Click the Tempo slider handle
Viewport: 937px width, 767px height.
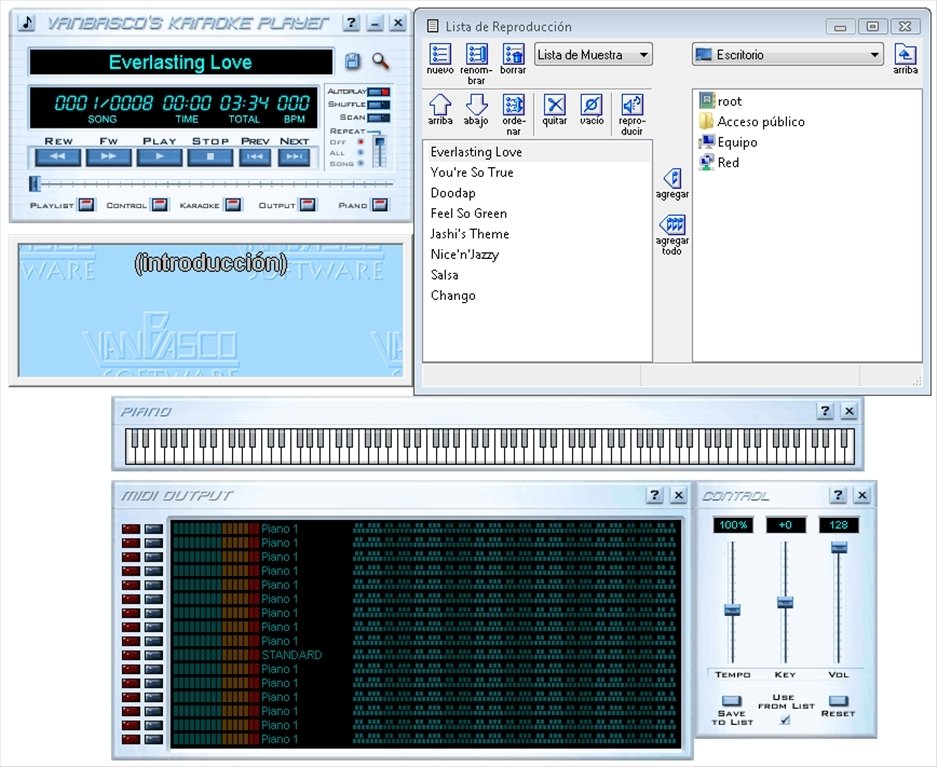(x=732, y=610)
